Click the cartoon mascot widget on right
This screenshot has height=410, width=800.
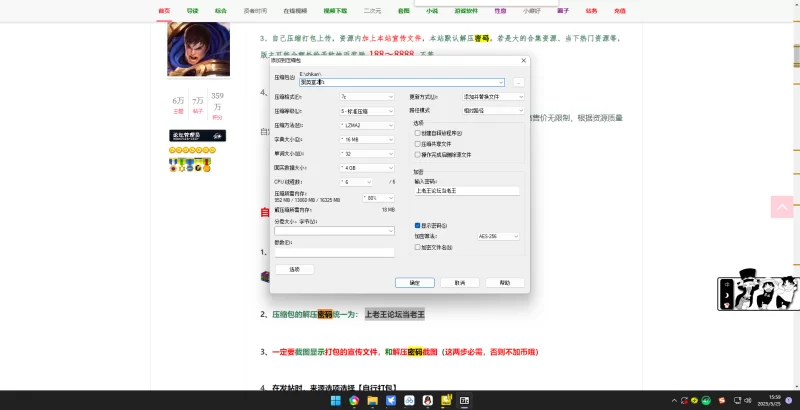[x=759, y=290]
